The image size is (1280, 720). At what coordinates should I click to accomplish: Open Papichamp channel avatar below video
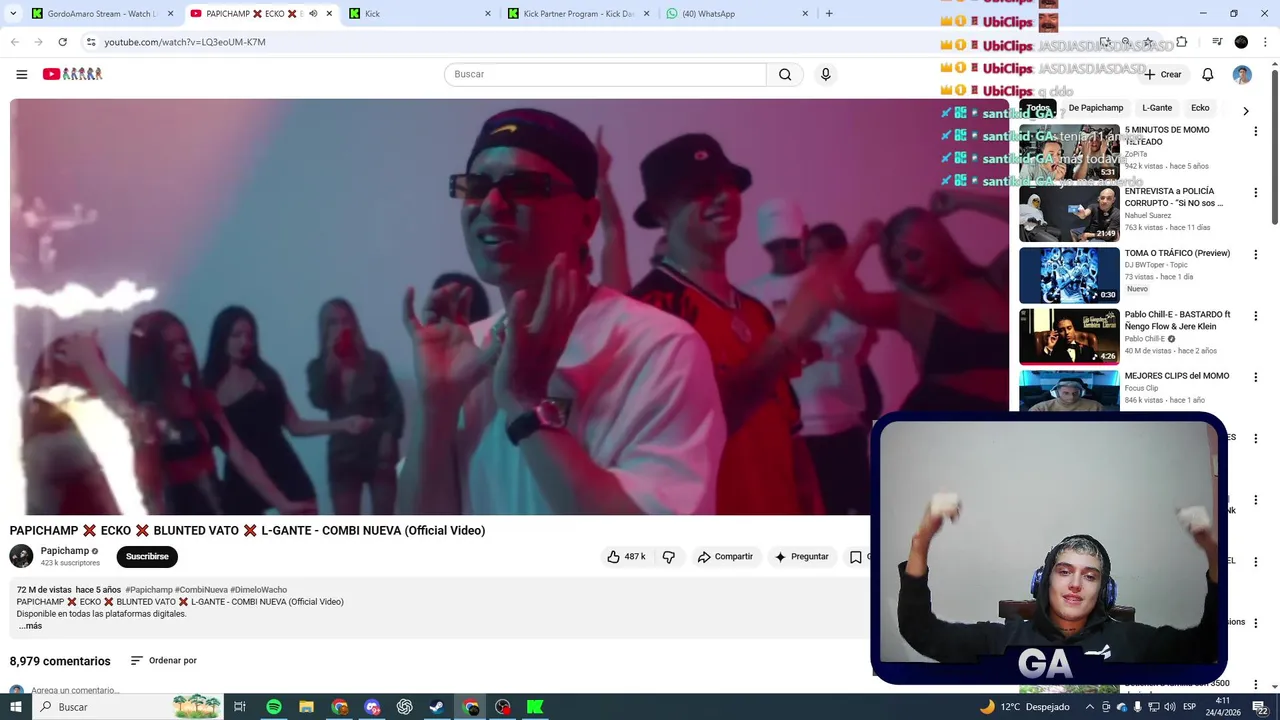click(21, 556)
